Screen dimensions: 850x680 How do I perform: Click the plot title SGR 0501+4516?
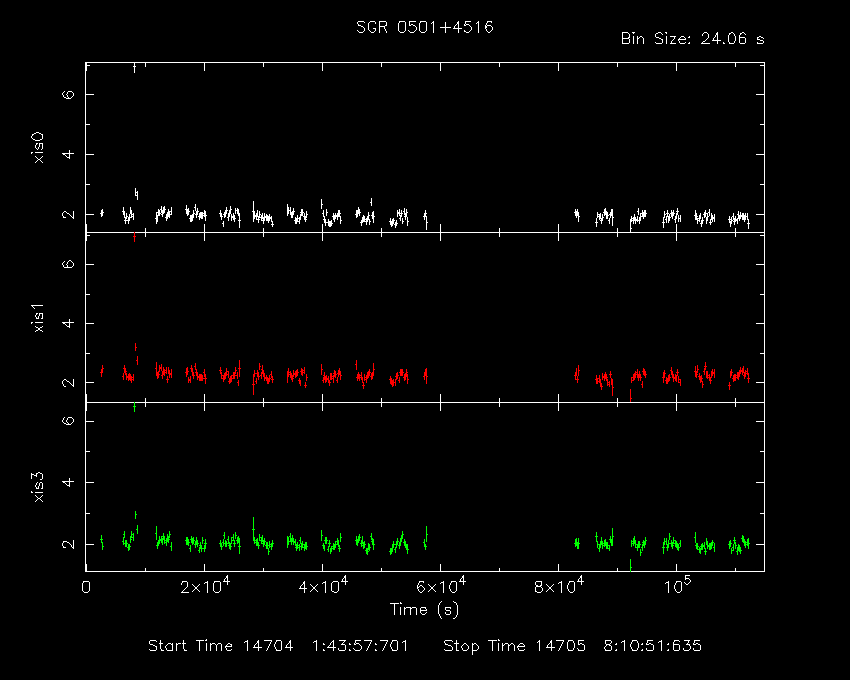point(424,27)
